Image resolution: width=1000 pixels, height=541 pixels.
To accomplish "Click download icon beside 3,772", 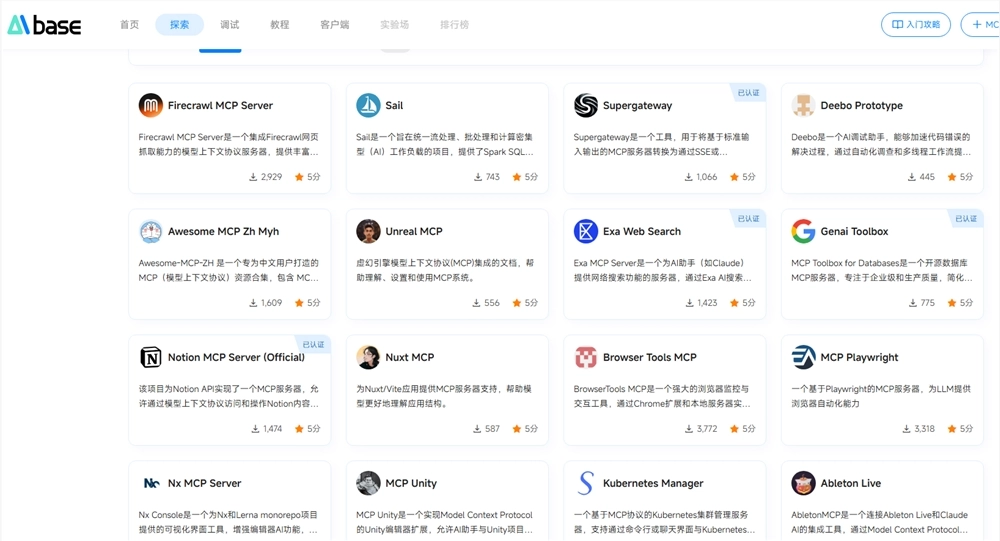I will (x=689, y=429).
